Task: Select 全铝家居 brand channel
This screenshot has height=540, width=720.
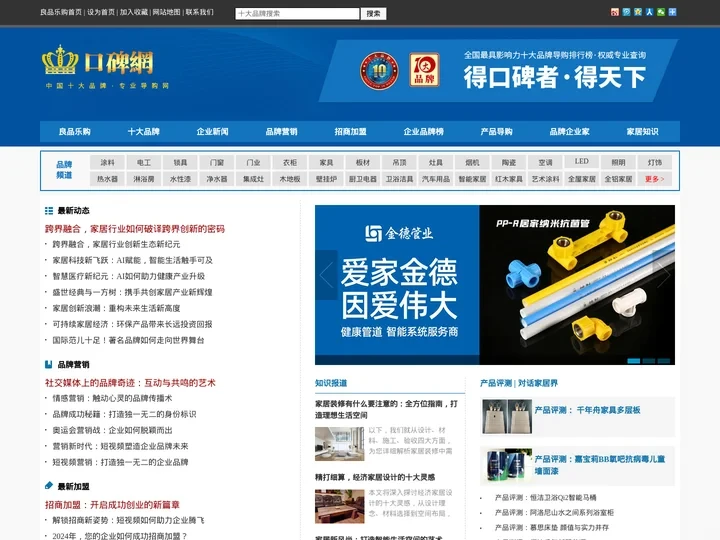Action: click(619, 179)
